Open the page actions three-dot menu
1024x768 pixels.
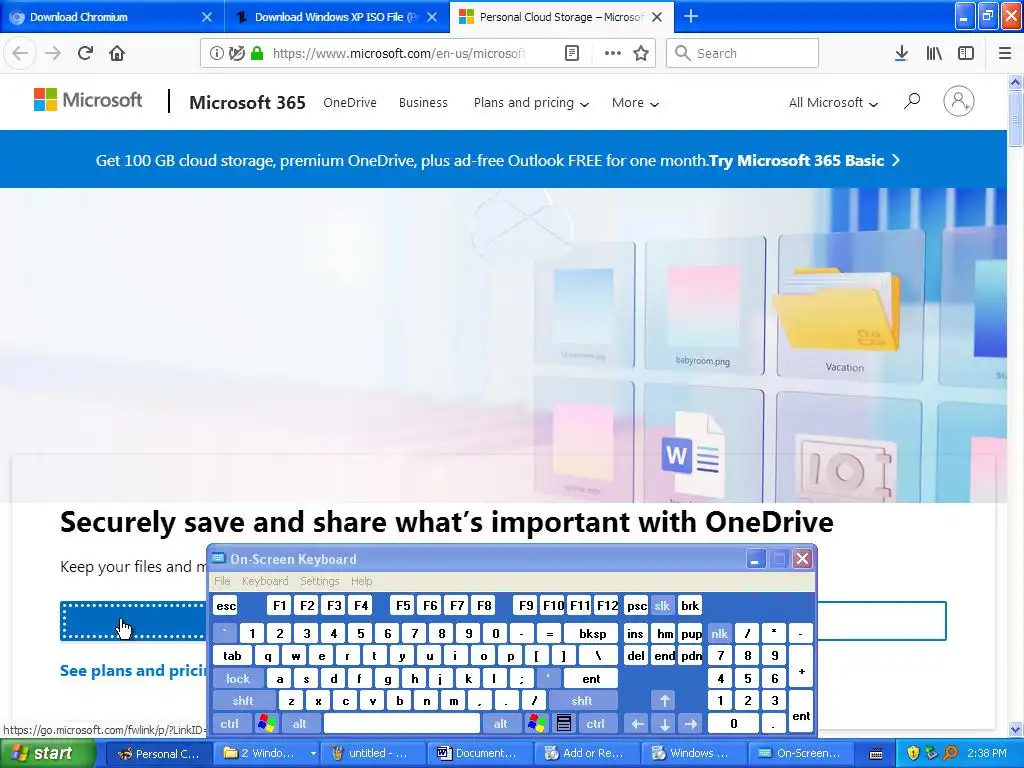(613, 53)
